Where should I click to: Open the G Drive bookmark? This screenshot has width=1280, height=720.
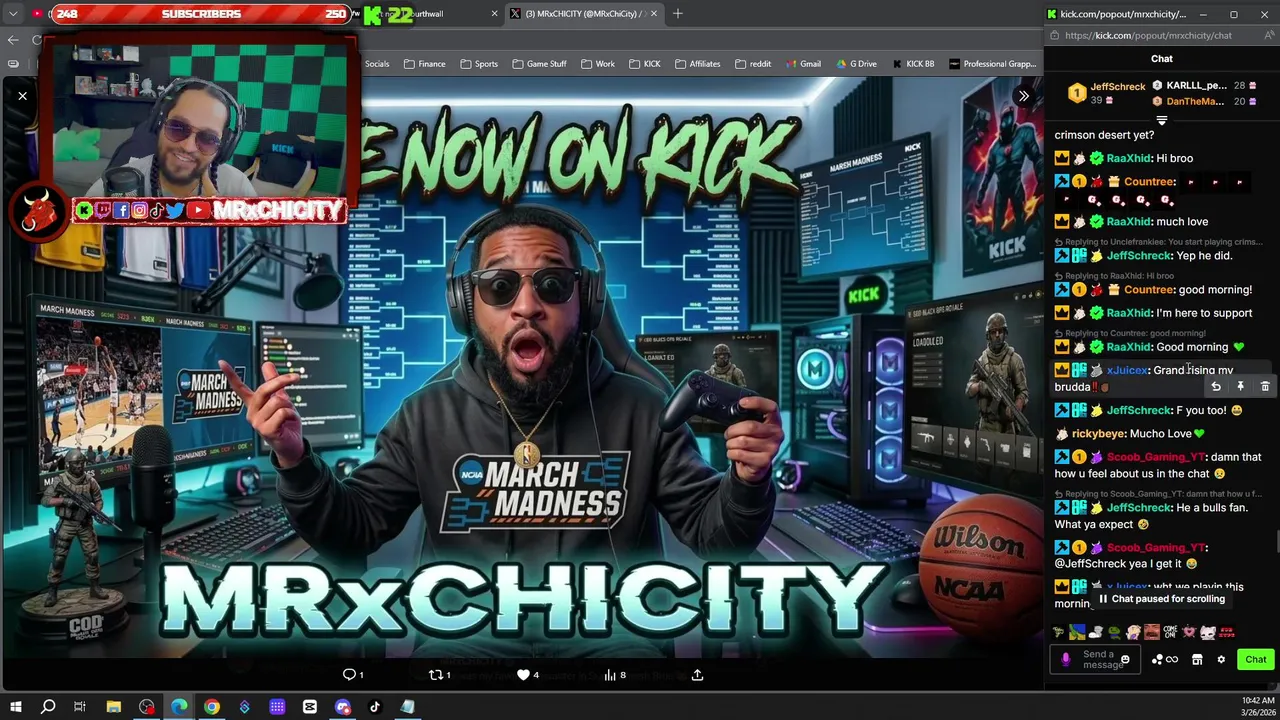856,64
